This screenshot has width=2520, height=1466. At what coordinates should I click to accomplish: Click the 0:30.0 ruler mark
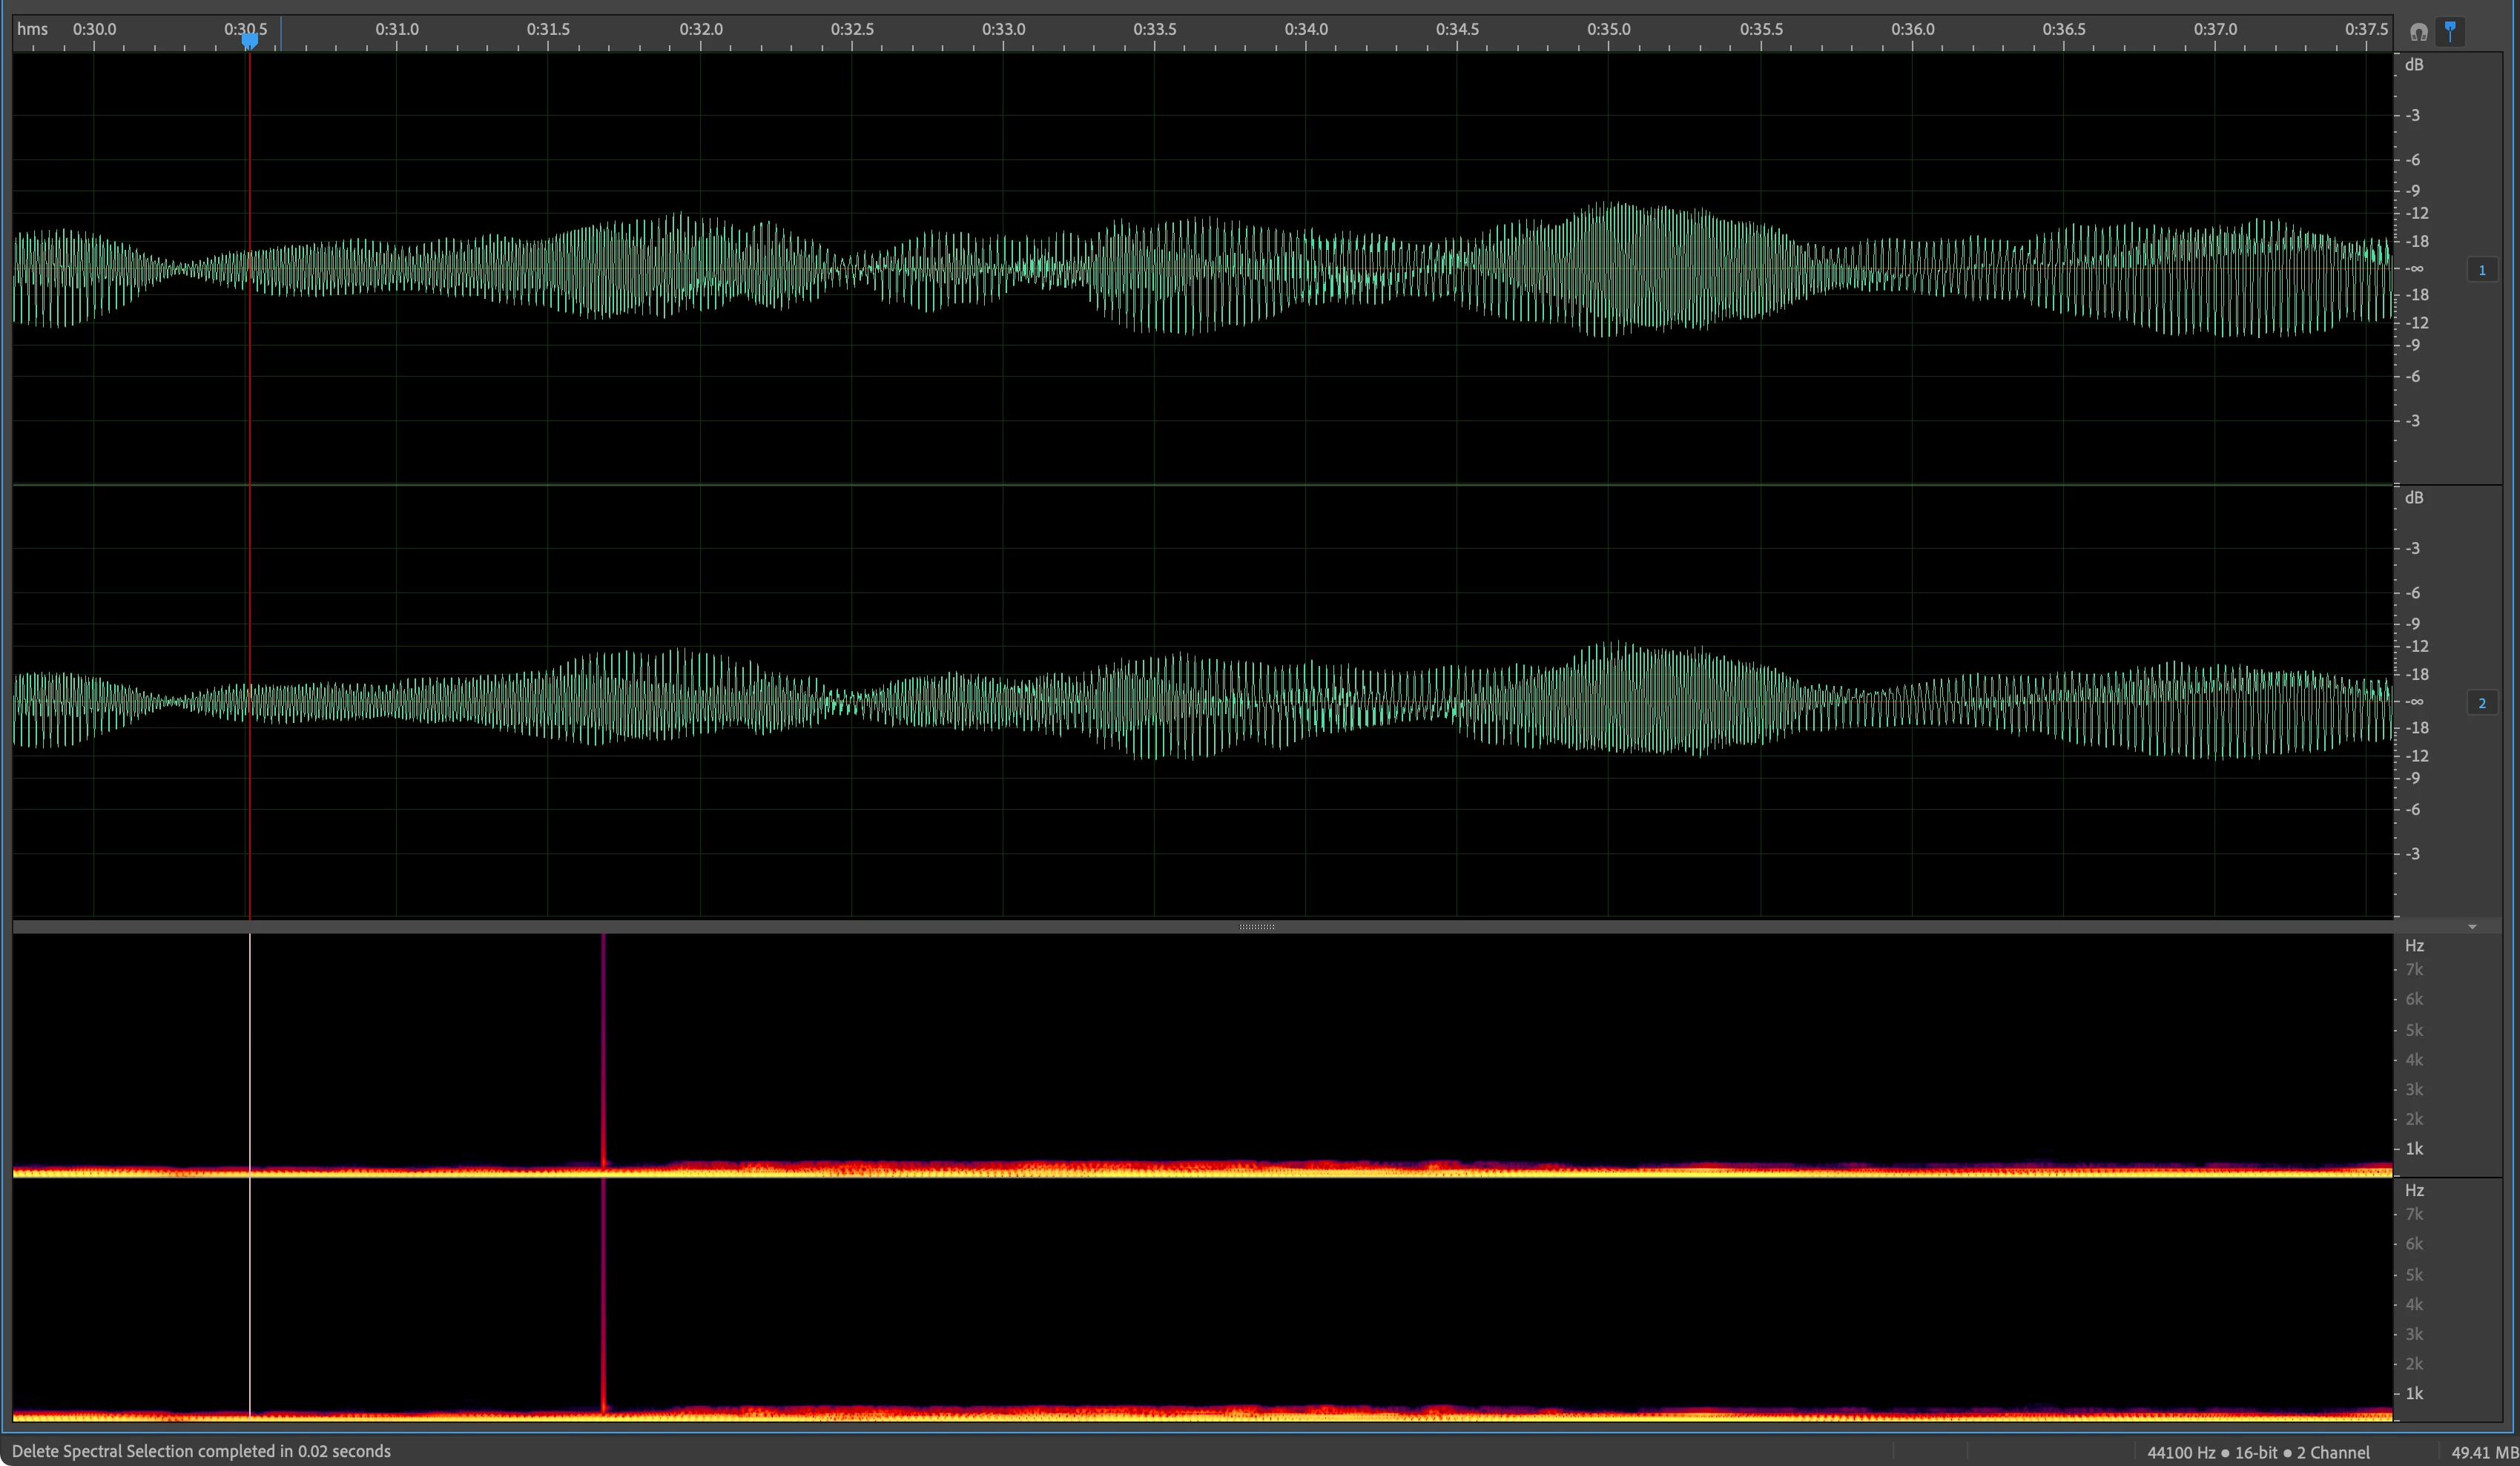click(x=94, y=29)
